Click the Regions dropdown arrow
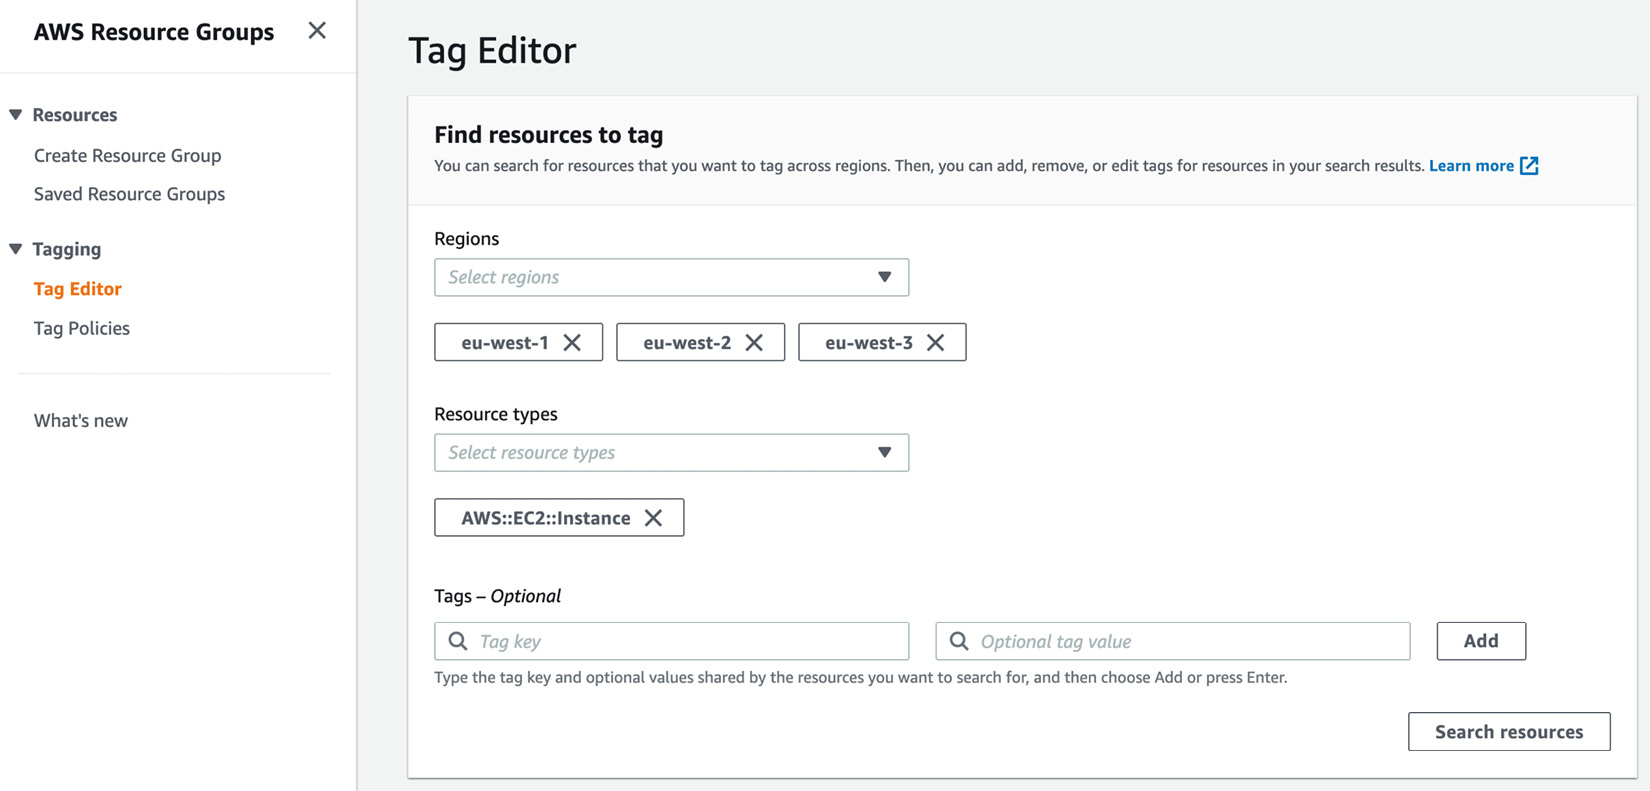 885,277
